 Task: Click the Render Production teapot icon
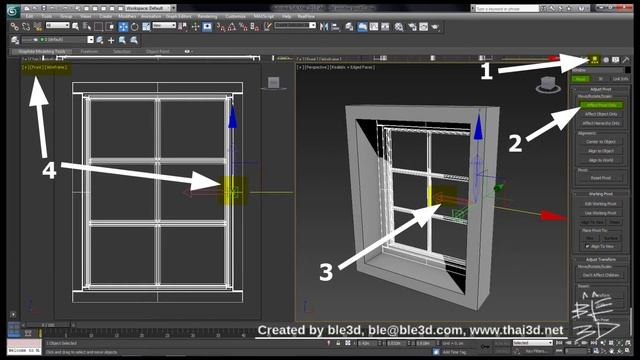click(435, 27)
